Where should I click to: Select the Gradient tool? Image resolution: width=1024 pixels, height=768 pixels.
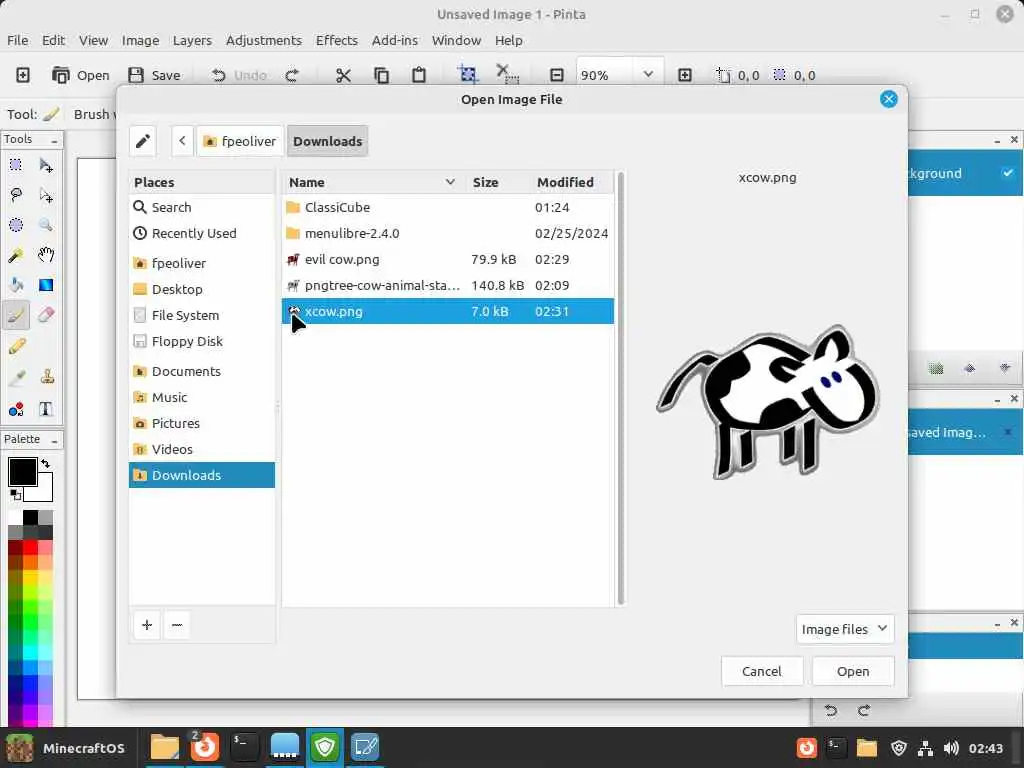tap(46, 285)
